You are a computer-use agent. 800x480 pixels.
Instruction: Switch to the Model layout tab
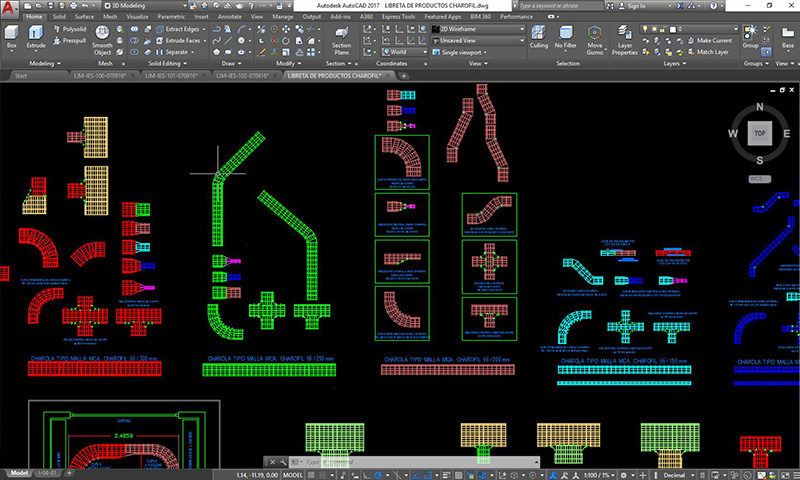point(19,473)
